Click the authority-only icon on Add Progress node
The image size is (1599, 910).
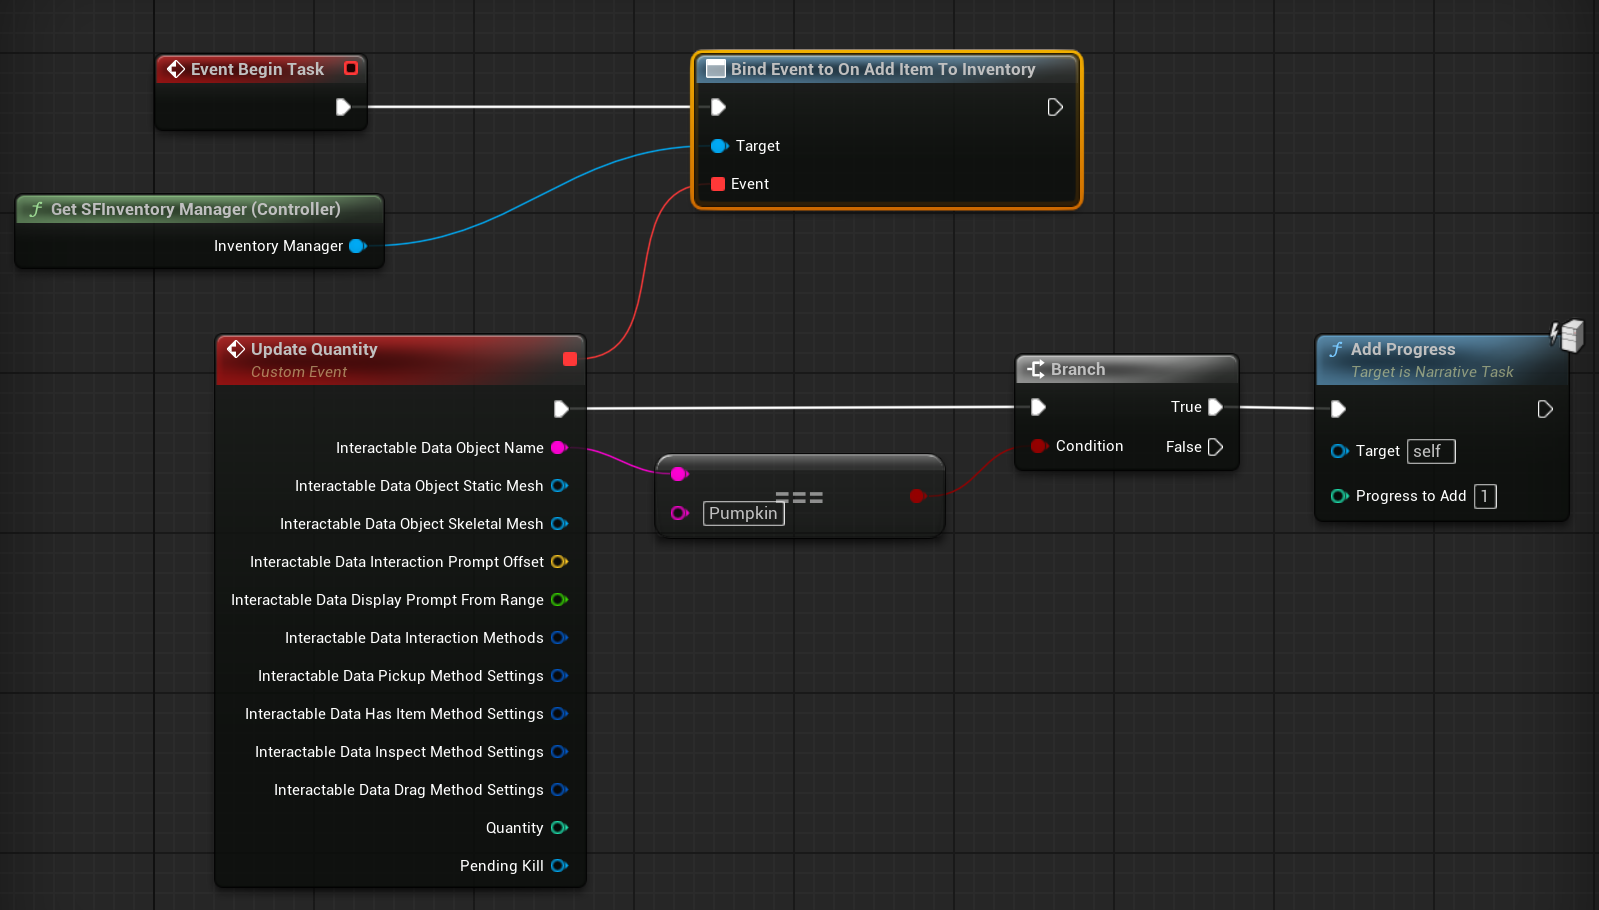tap(1567, 335)
